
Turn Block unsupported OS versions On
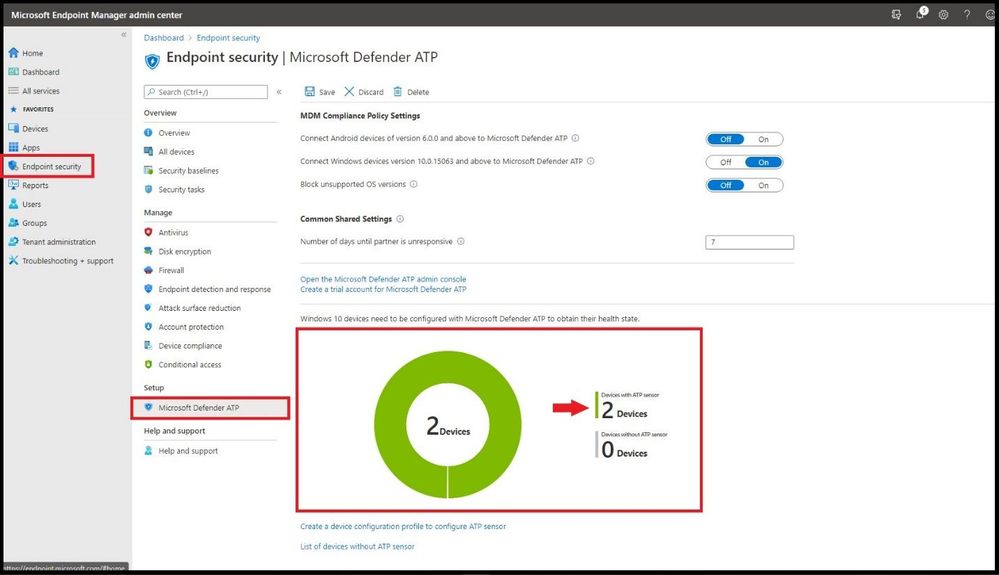click(763, 185)
